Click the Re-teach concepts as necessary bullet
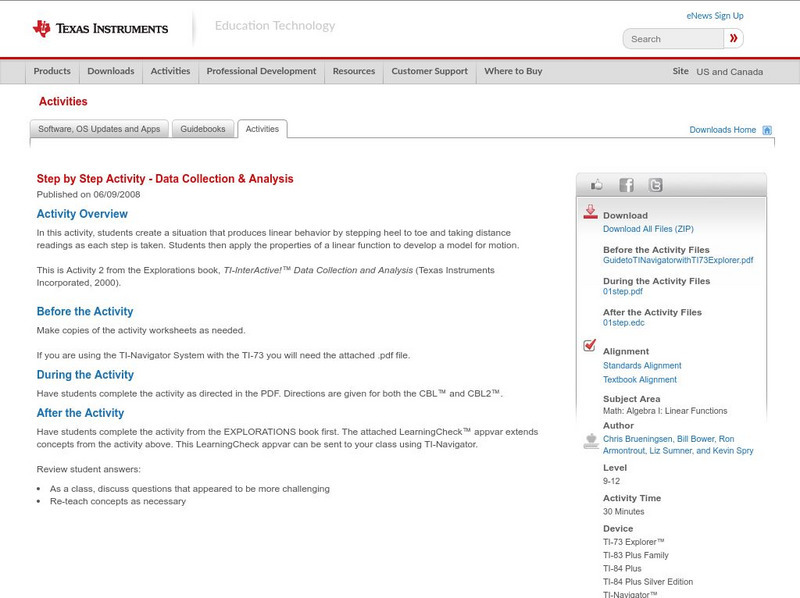The width and height of the screenshot is (800, 598). pyautogui.click(x=118, y=502)
